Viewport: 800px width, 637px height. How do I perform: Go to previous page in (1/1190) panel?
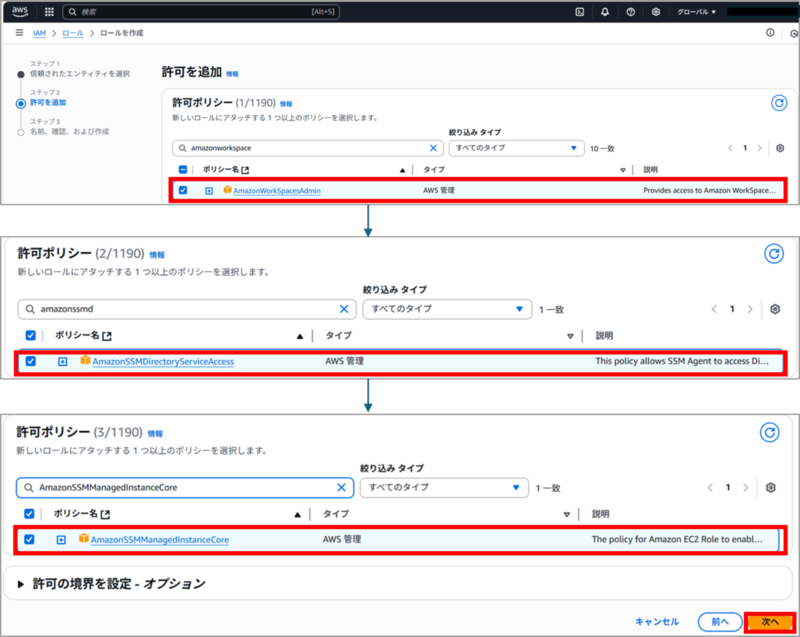(731, 148)
